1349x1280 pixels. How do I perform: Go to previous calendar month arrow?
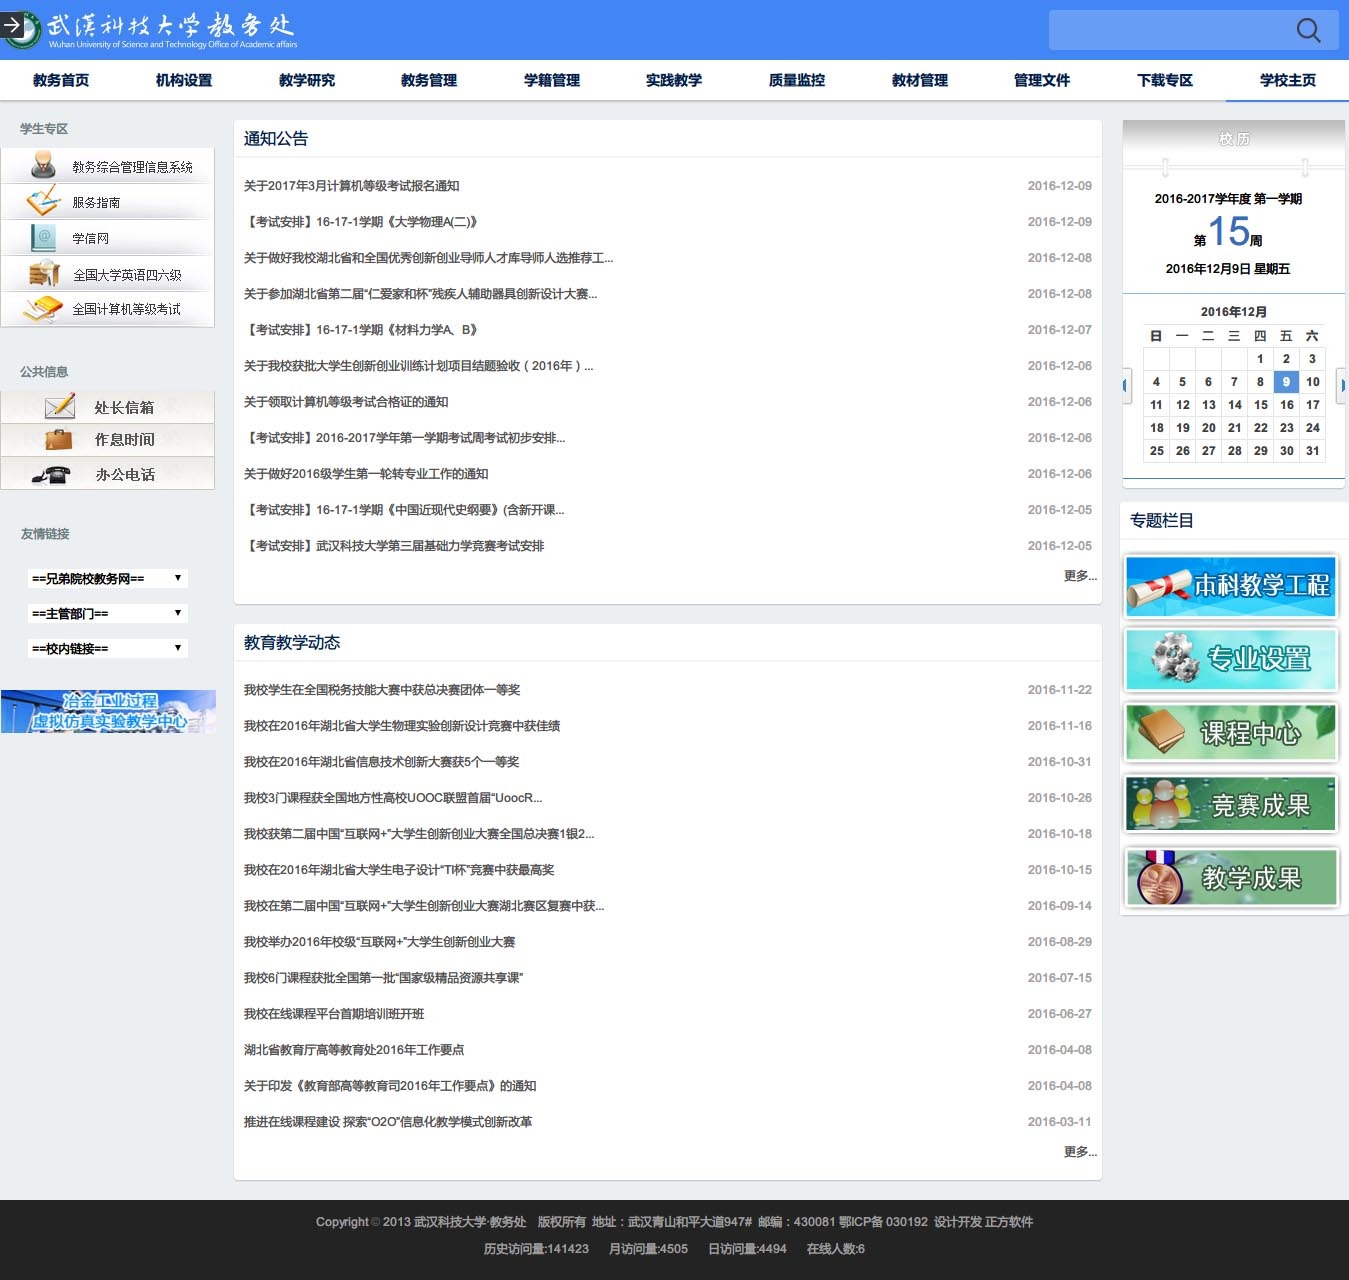tap(1126, 385)
